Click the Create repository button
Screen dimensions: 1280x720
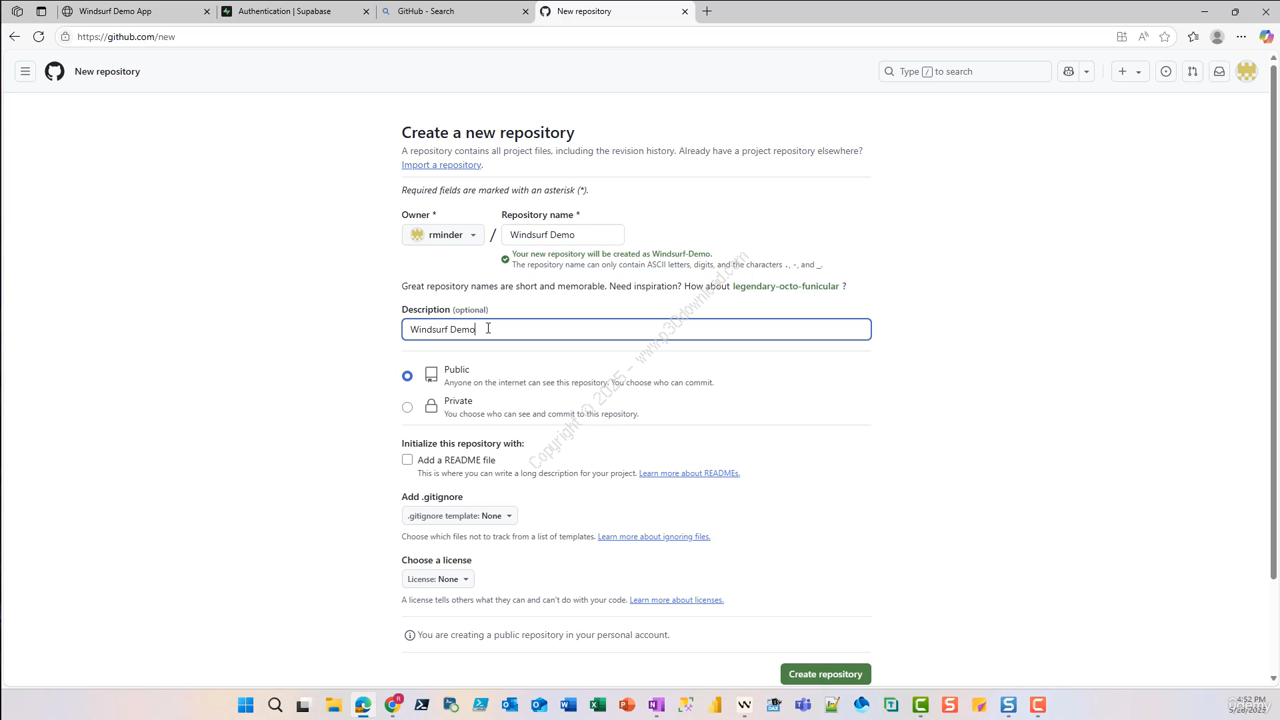(x=825, y=674)
